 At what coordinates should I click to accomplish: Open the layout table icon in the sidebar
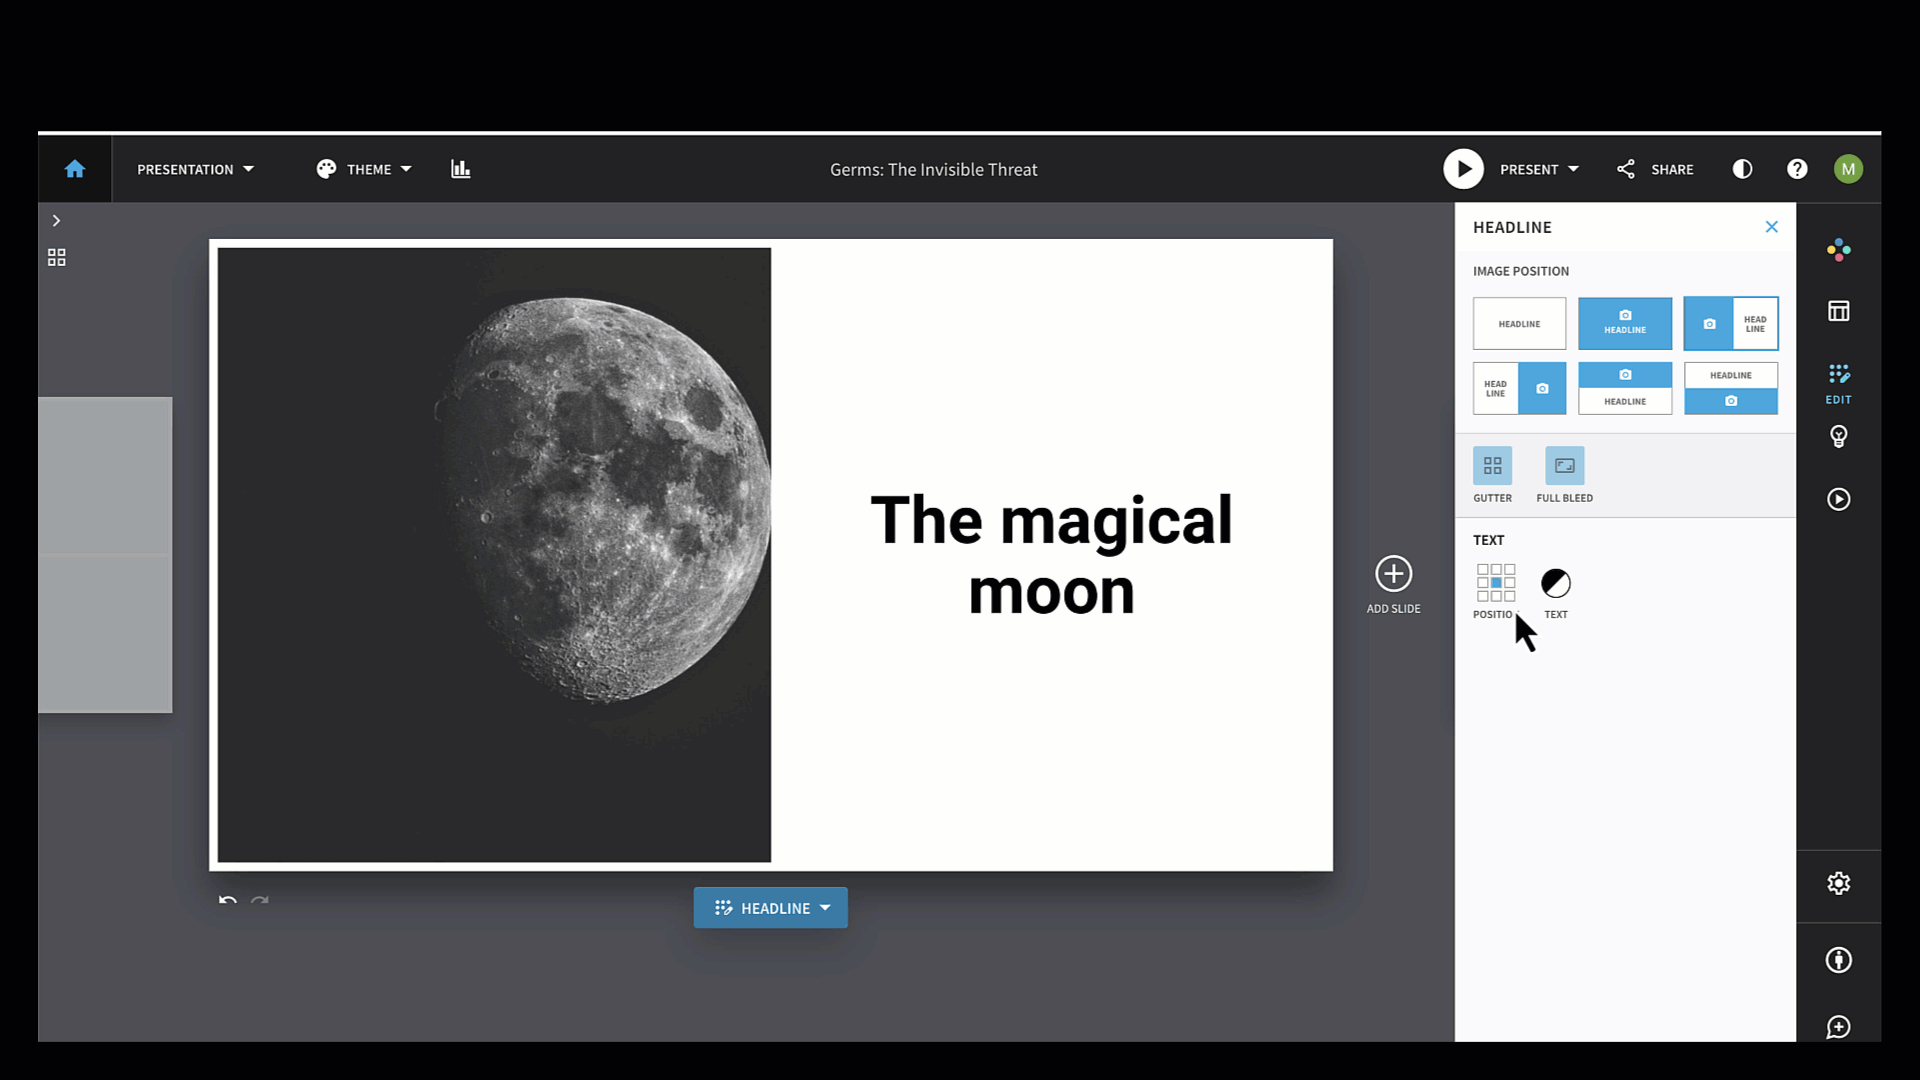coord(1838,311)
